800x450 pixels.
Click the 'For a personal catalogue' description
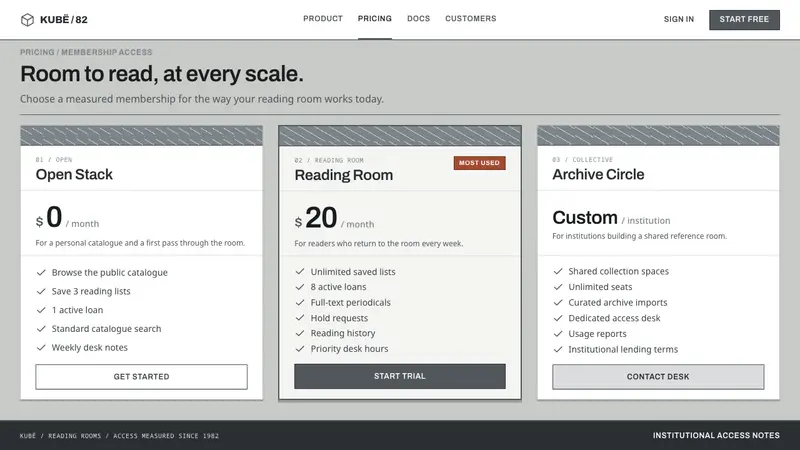[140, 243]
